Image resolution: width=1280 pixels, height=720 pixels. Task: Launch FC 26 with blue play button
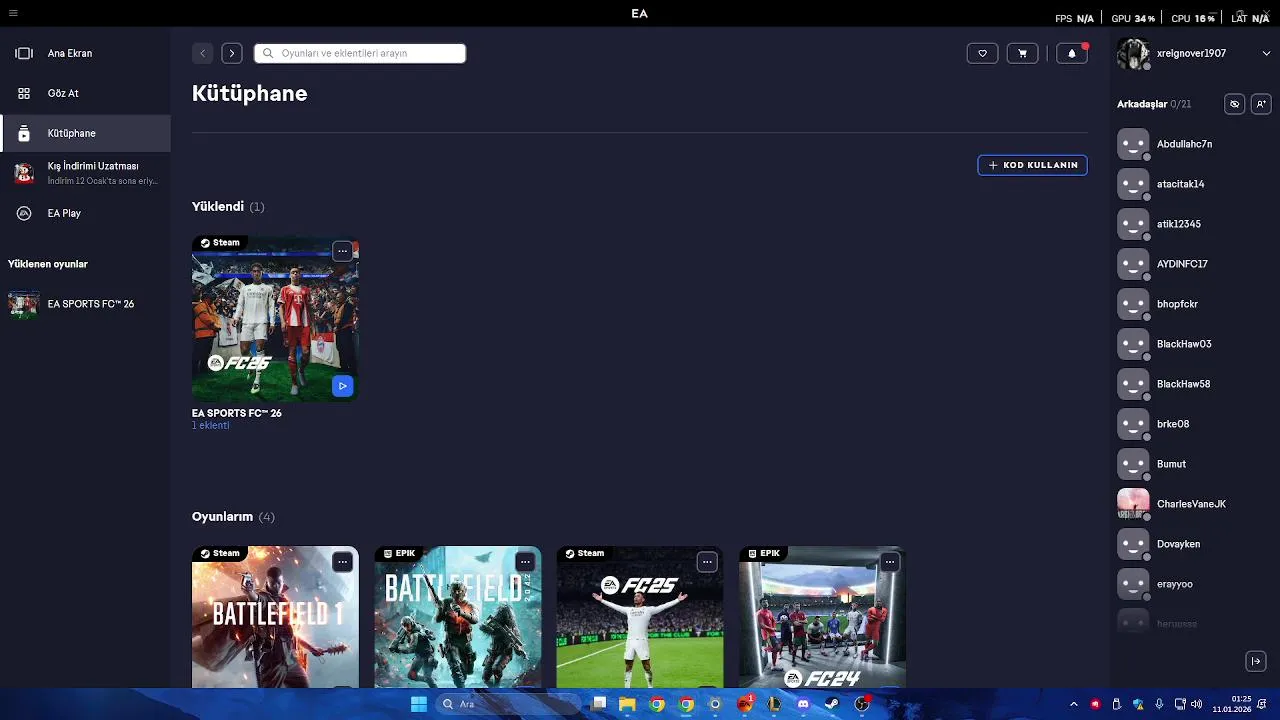coord(342,386)
